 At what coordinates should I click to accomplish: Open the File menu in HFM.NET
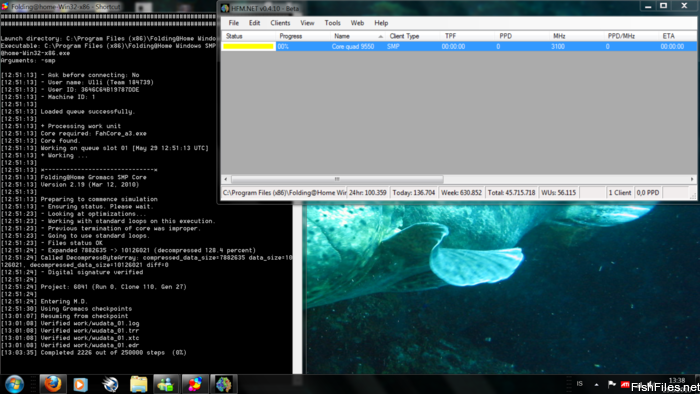[x=233, y=23]
